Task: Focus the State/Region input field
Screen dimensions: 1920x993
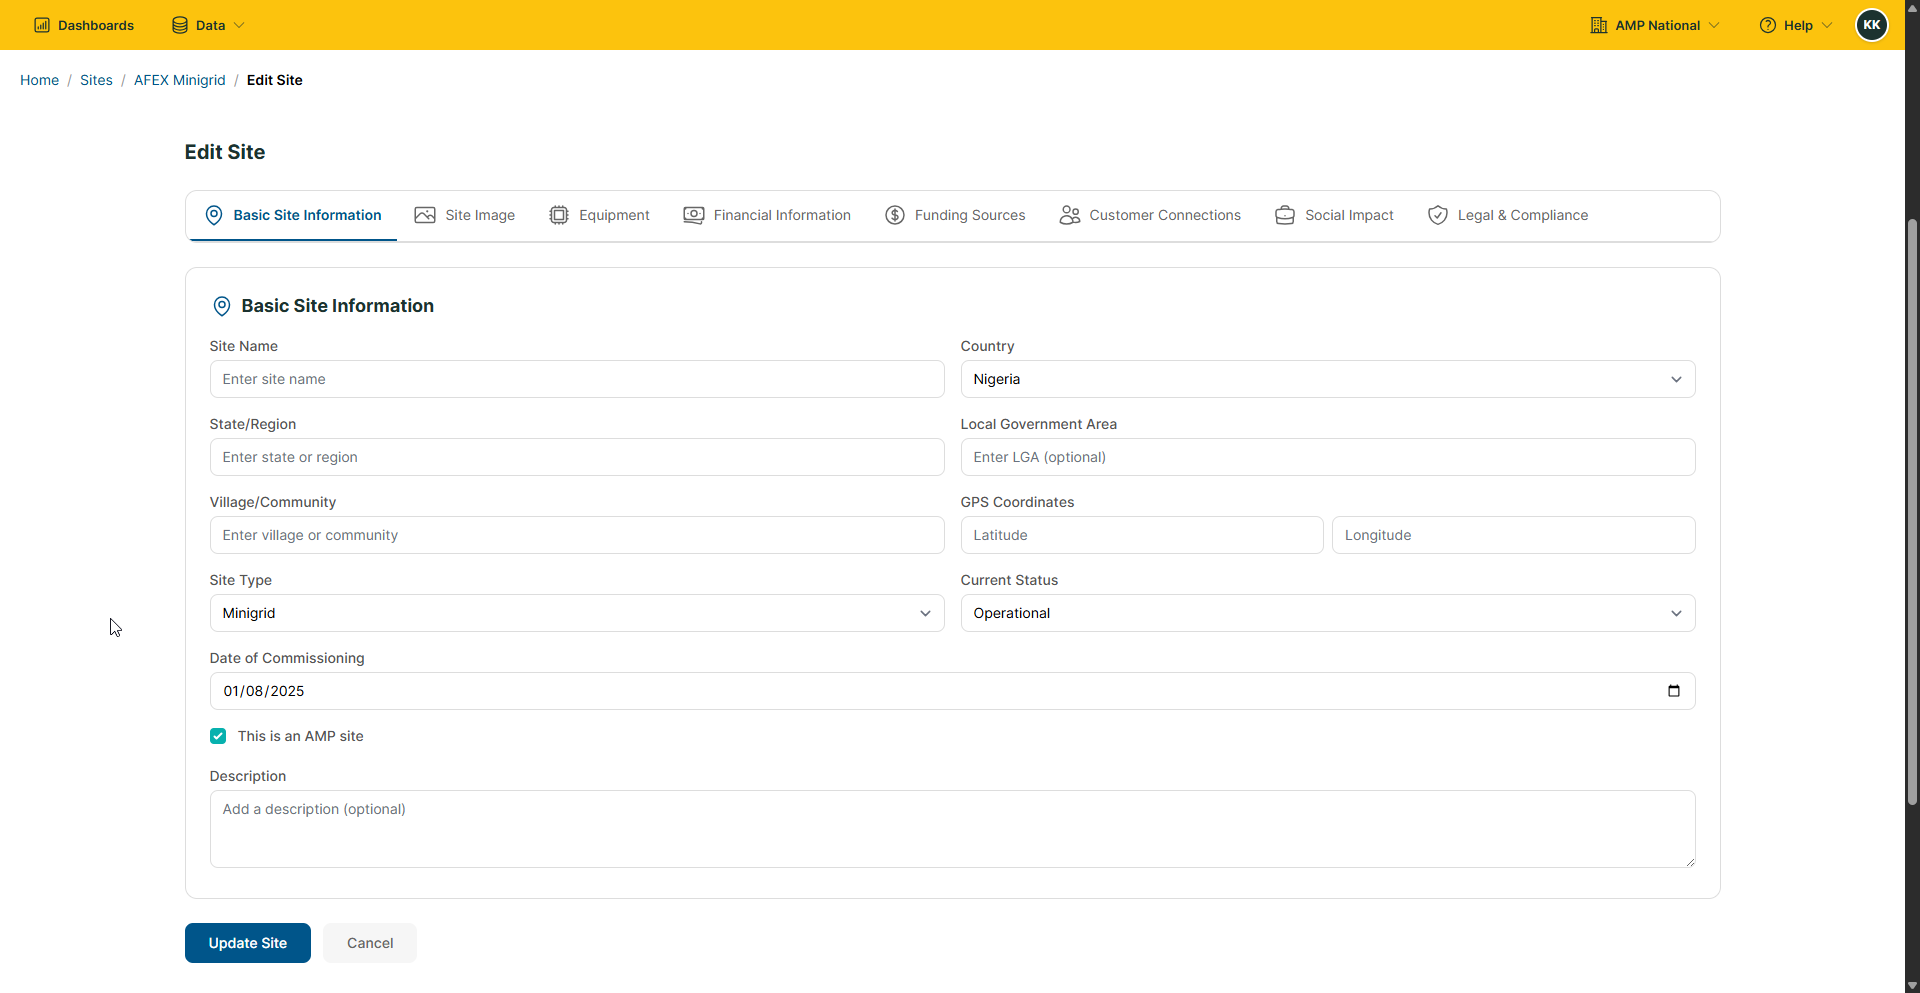Action: pos(577,457)
